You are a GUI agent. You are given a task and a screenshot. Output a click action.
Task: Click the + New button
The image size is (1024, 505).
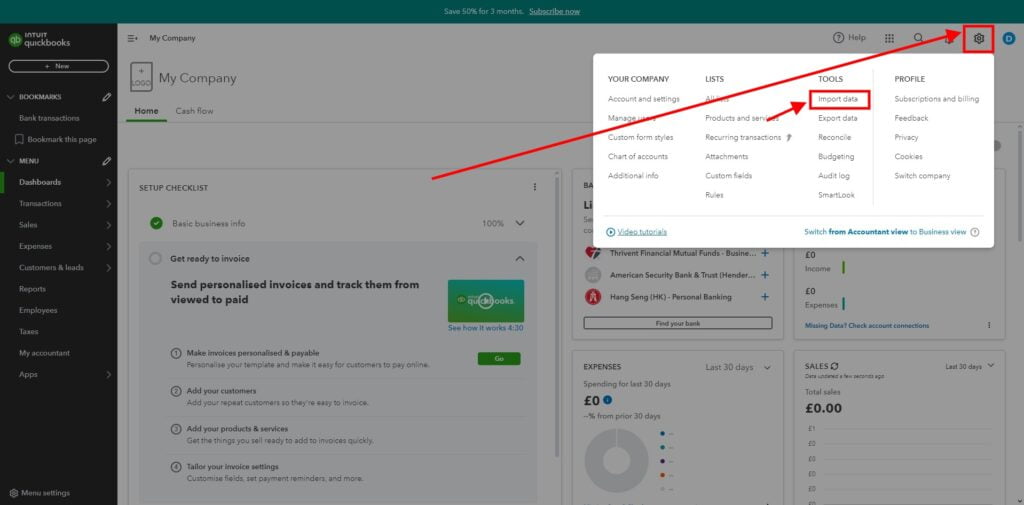point(58,66)
